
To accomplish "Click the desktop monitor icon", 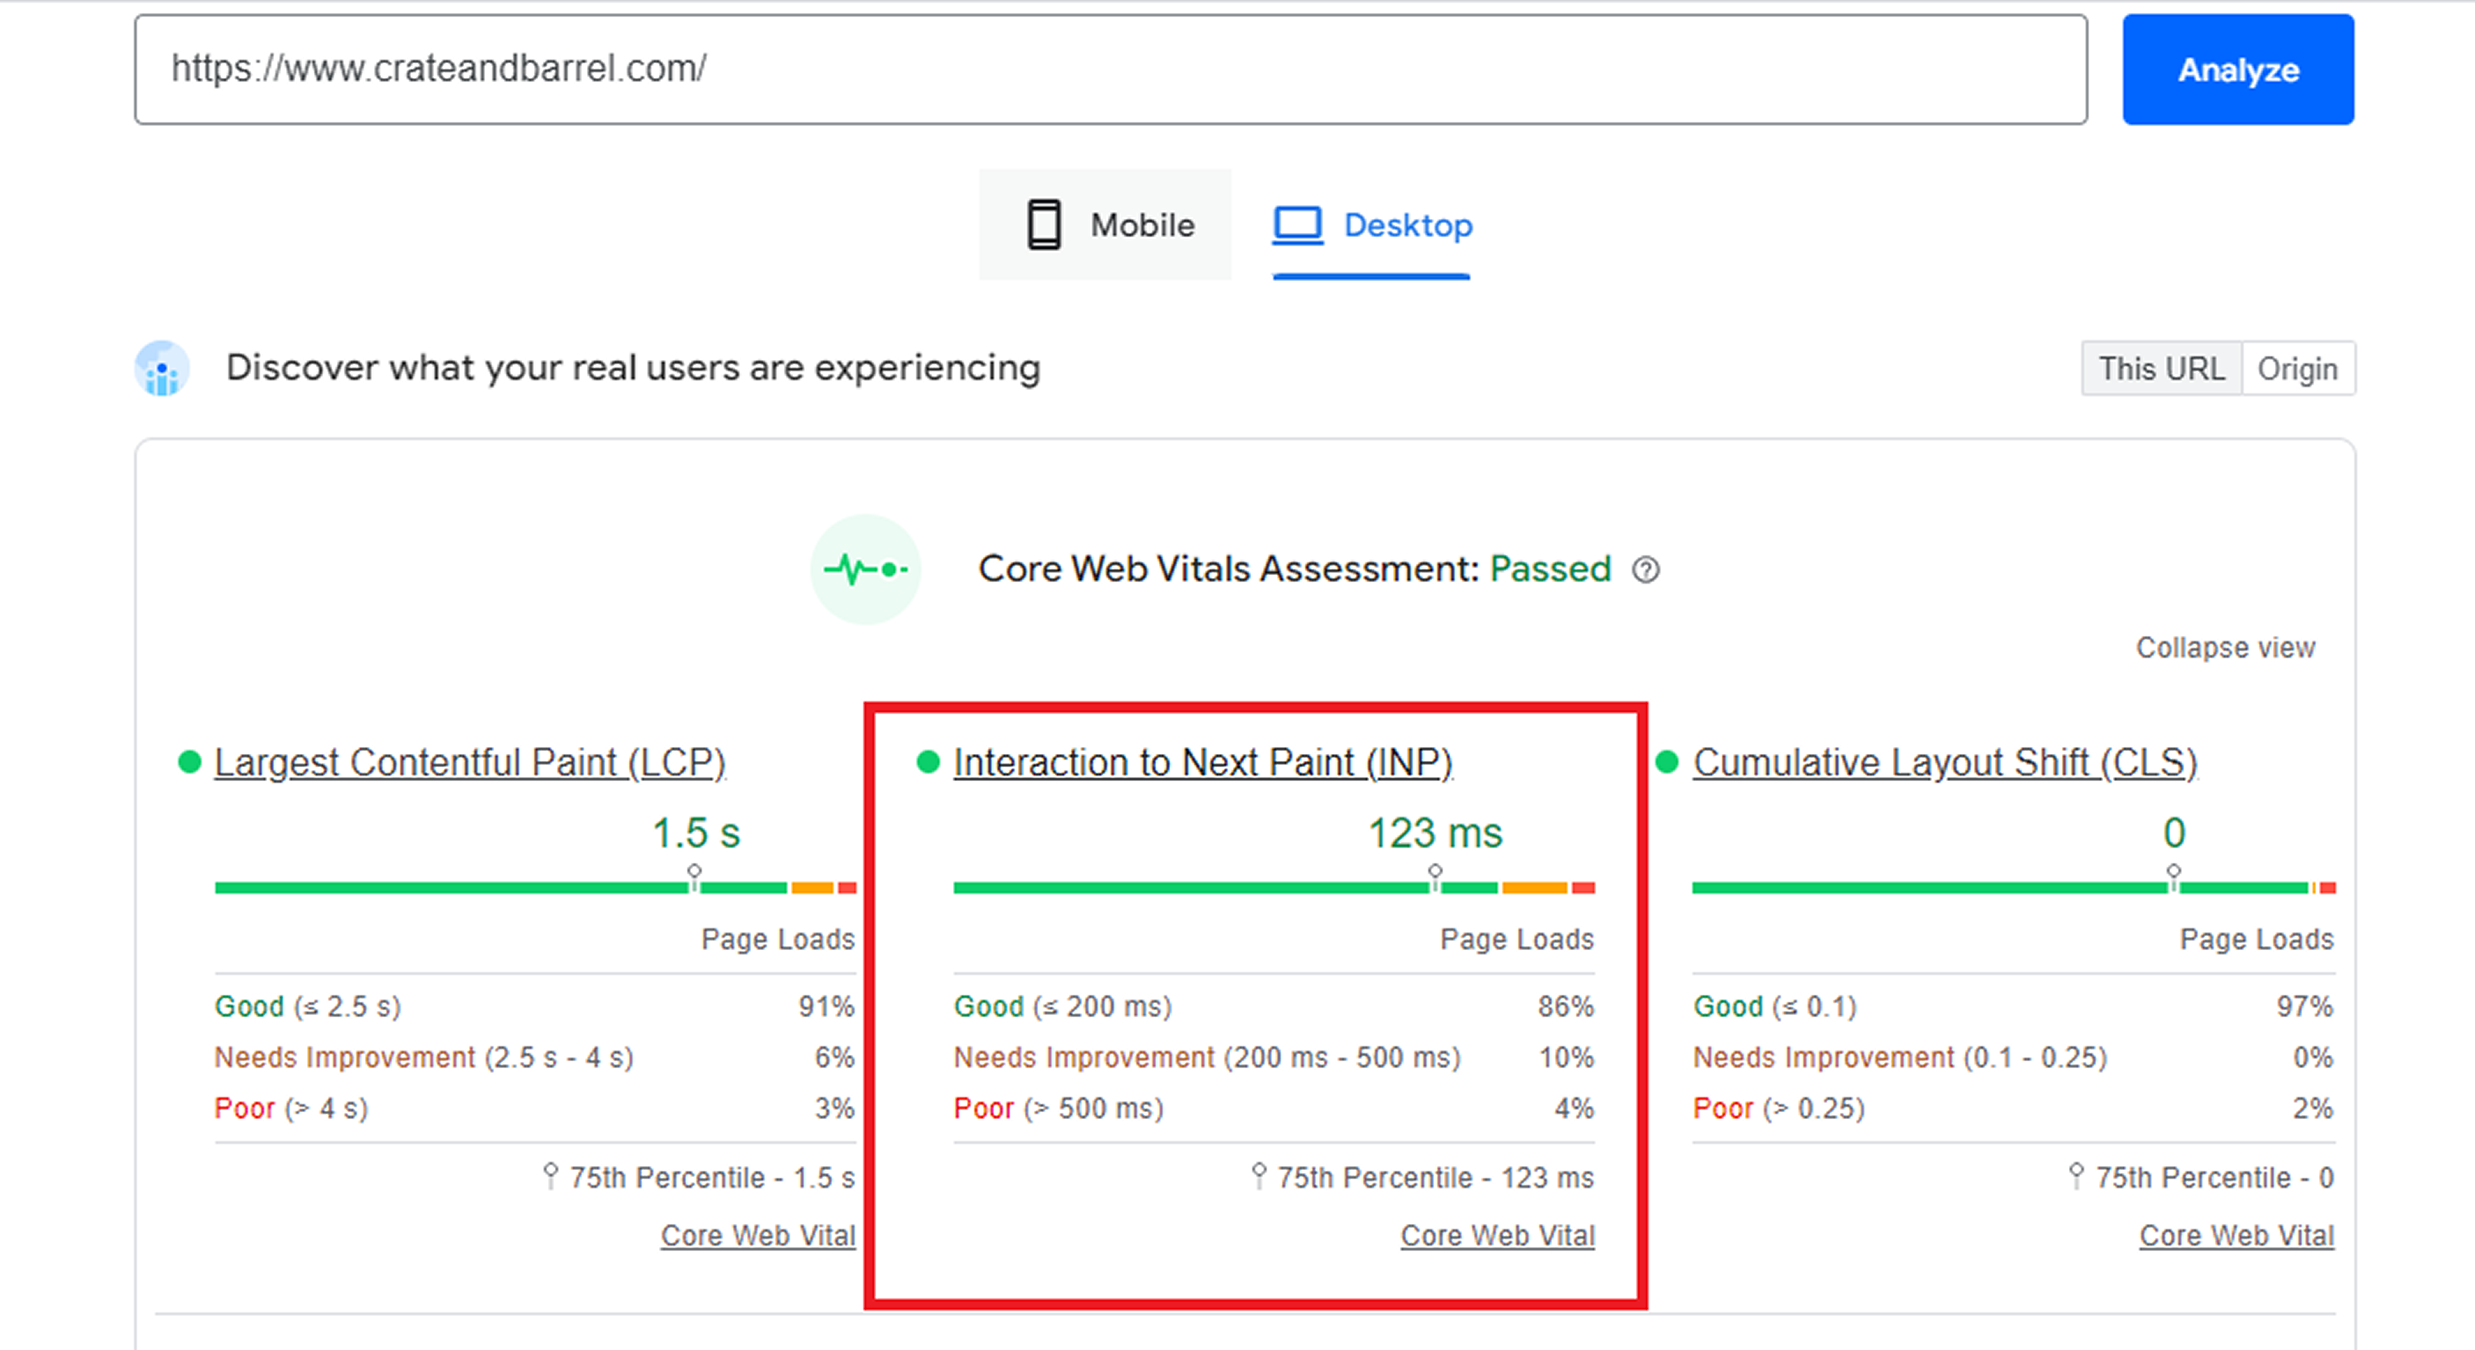I will pos(1297,225).
